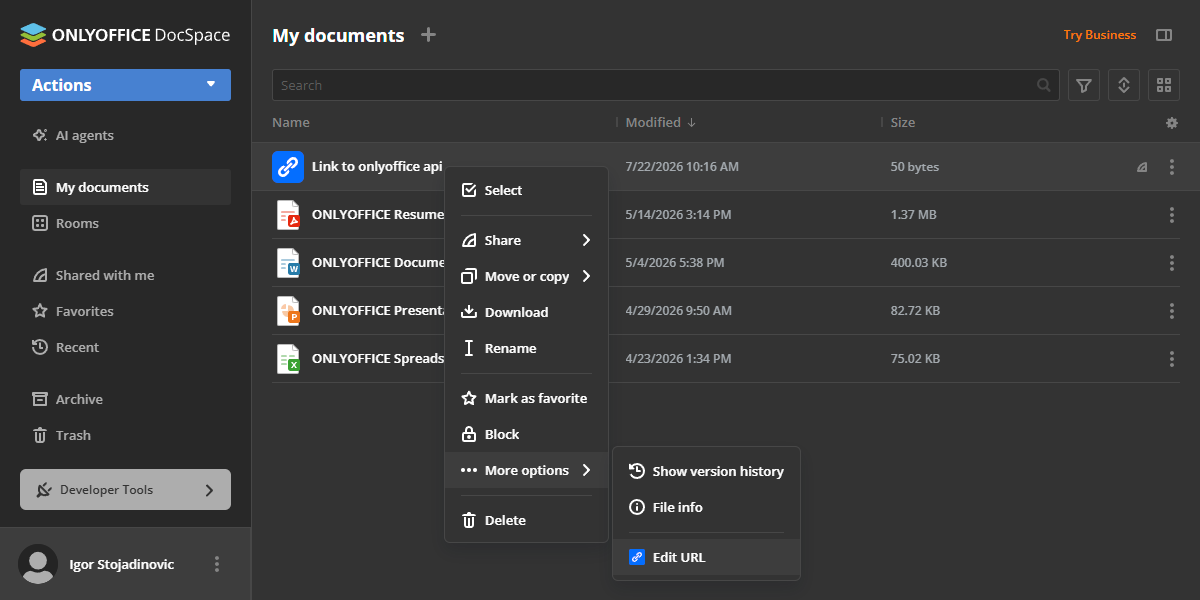The width and height of the screenshot is (1200, 600).
Task: Click the plus icon beside My documents
Action: click(428, 35)
